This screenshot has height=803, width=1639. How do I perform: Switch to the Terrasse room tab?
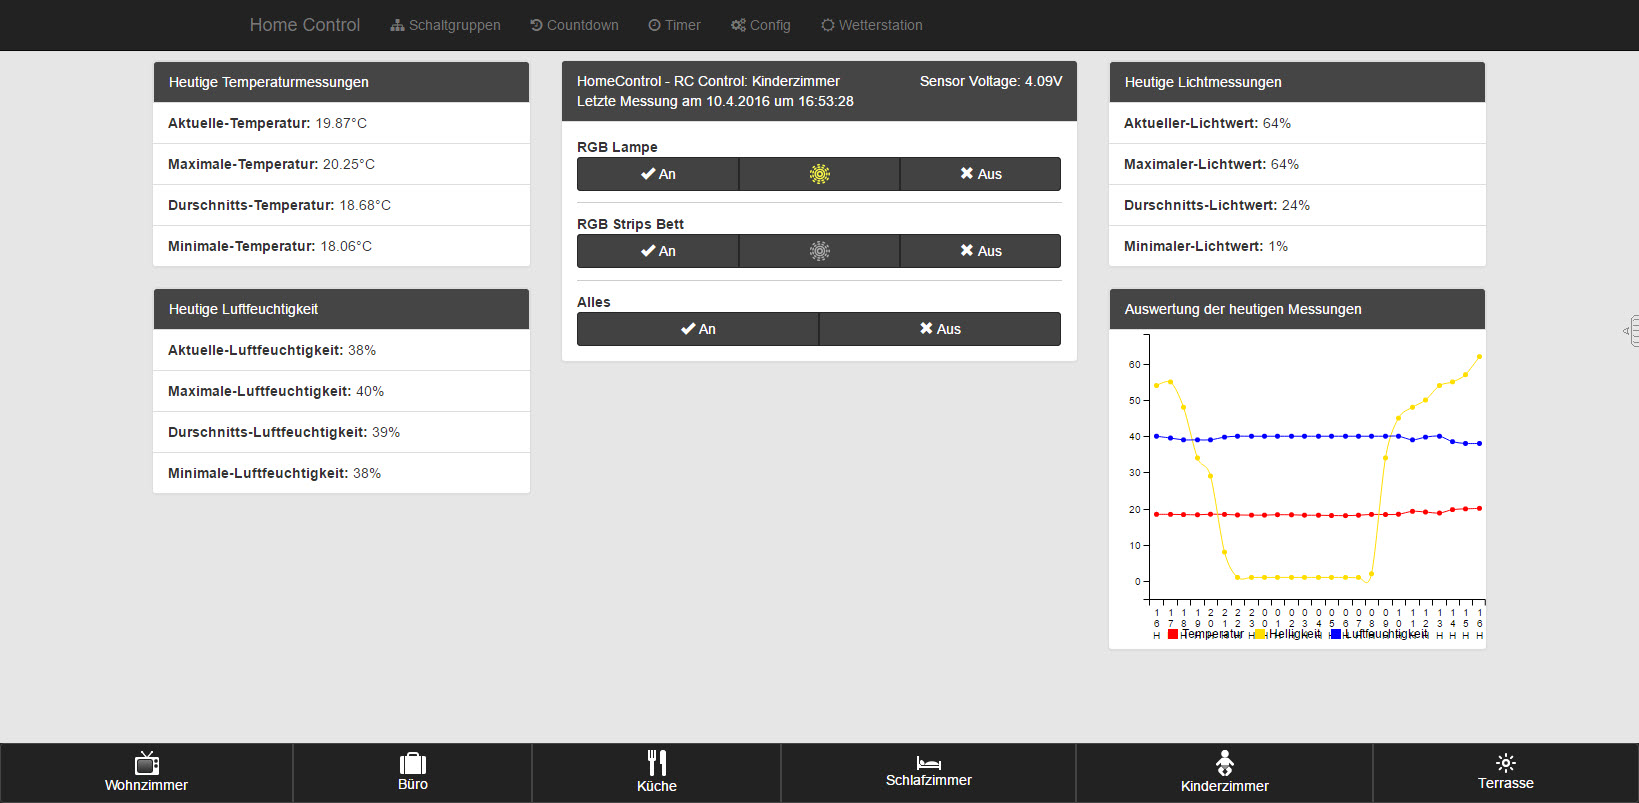coord(1506,773)
